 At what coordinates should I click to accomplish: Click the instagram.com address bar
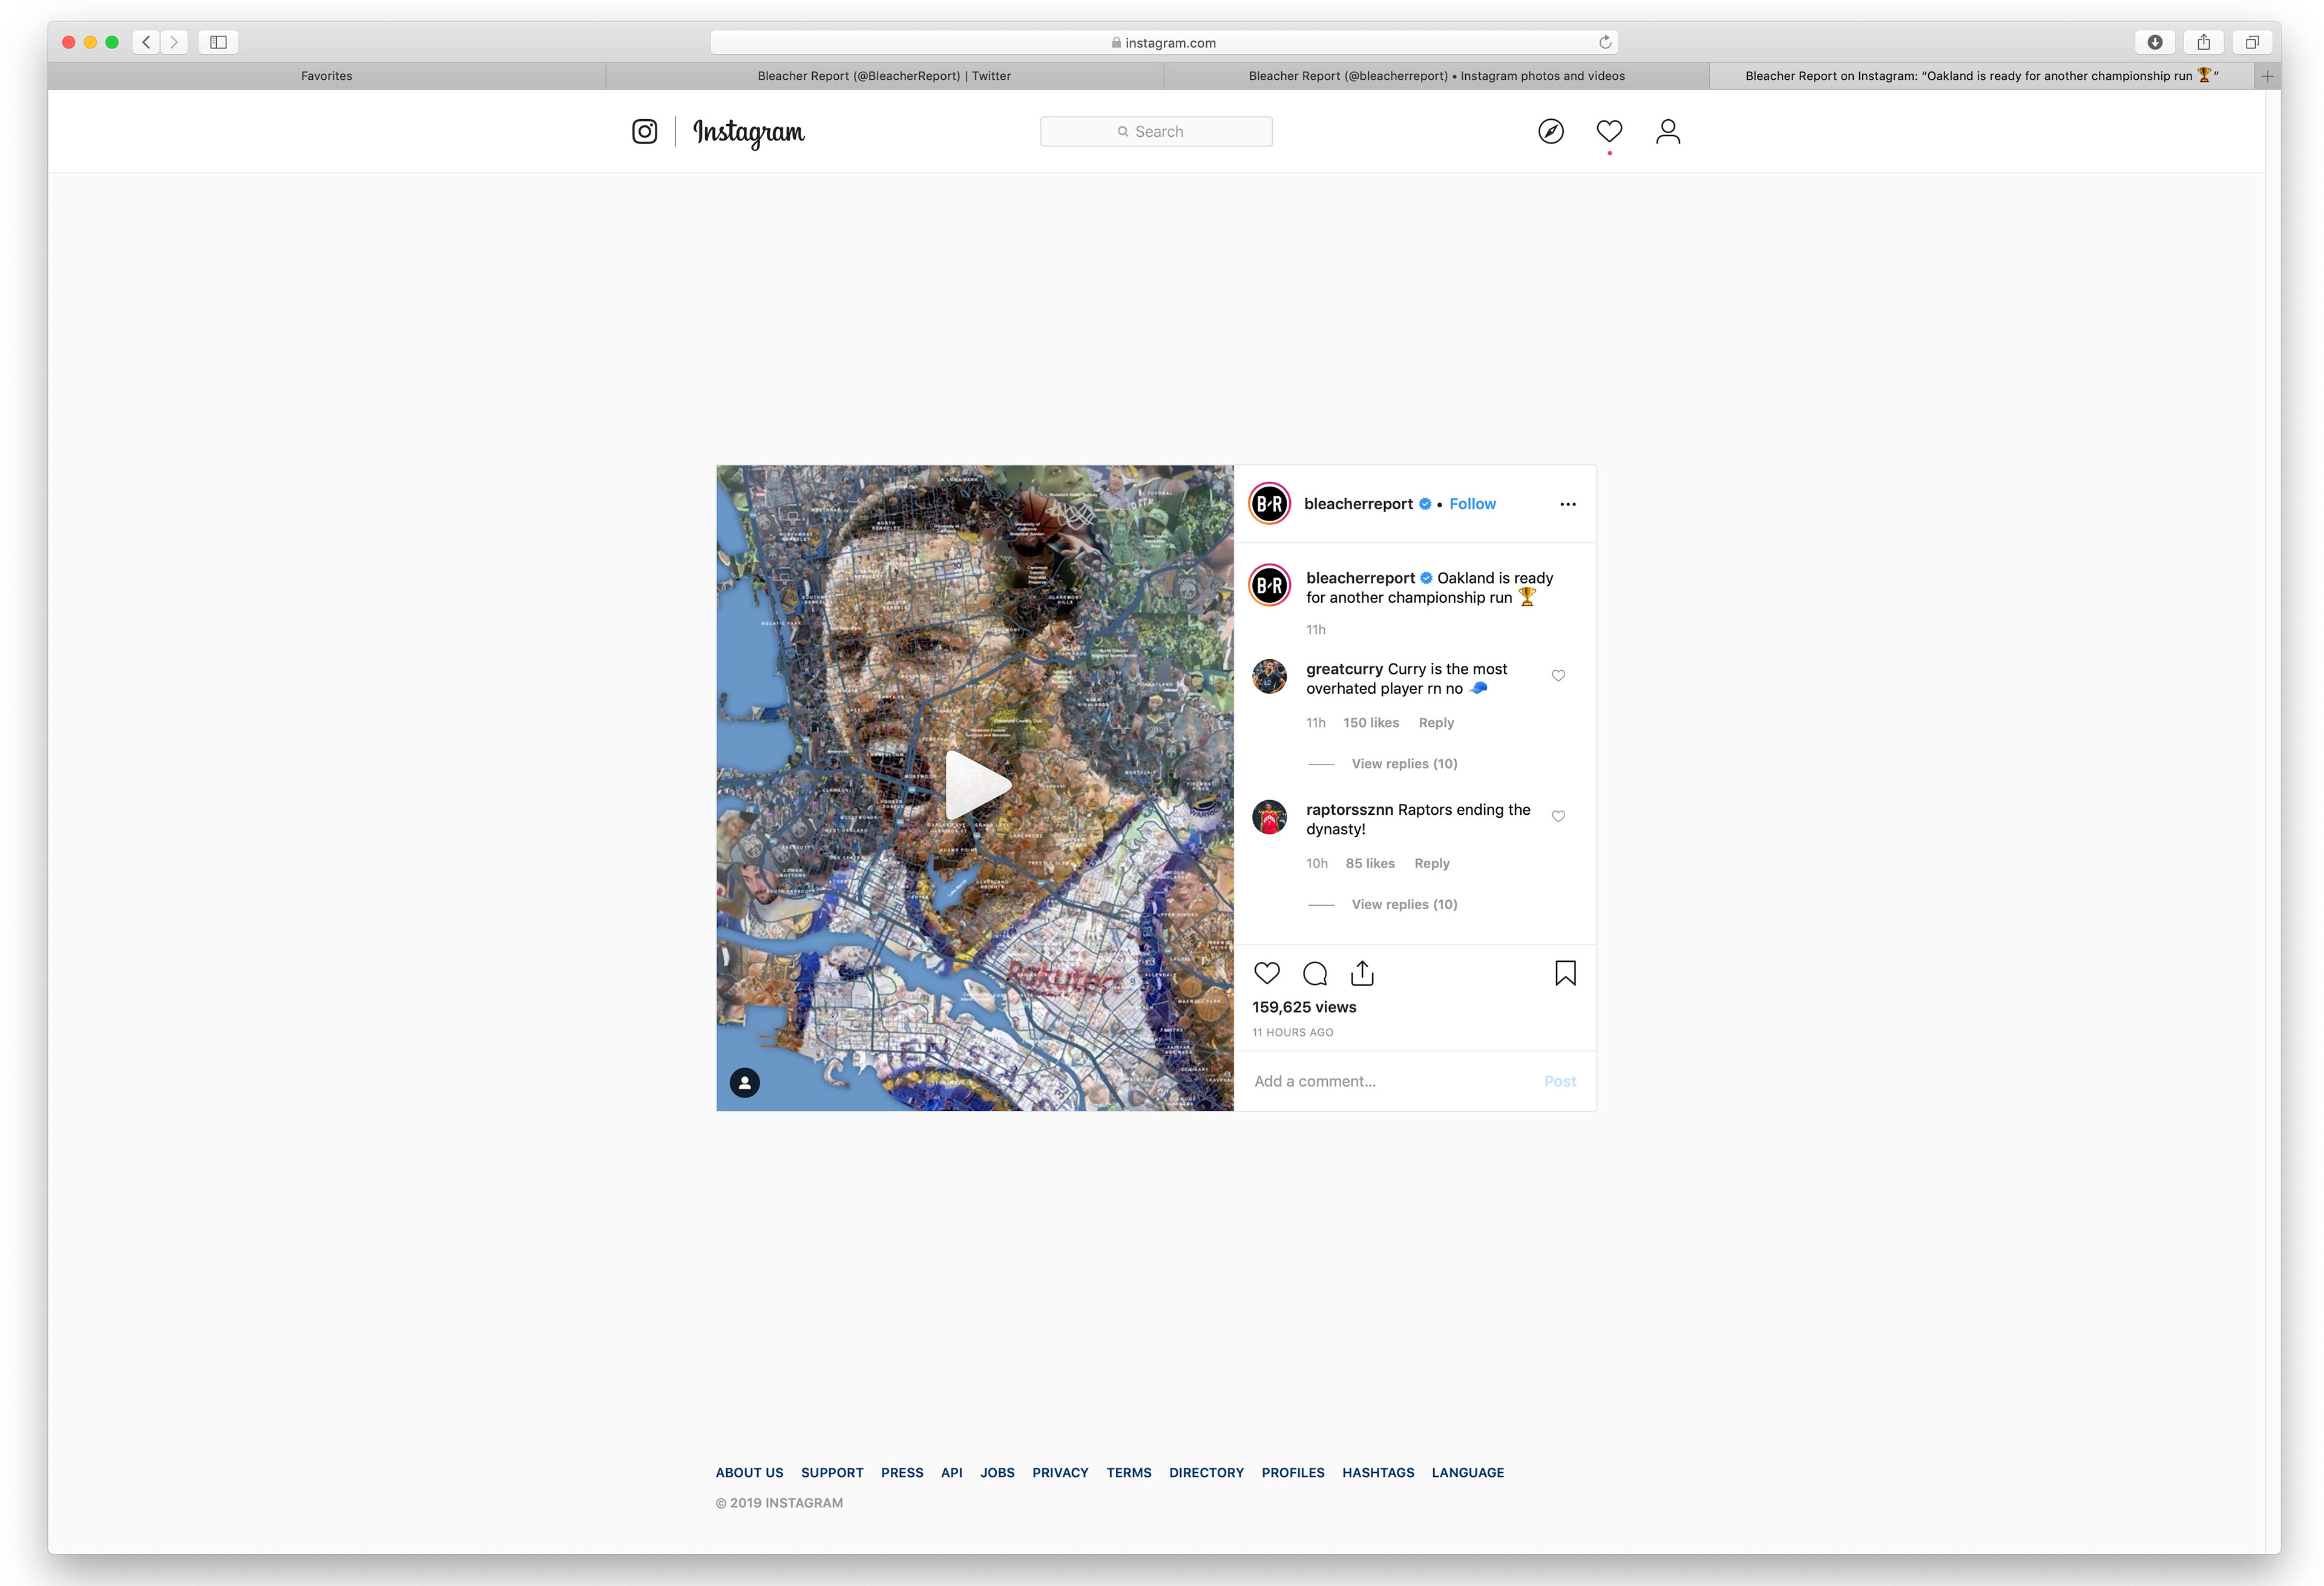click(x=1164, y=42)
